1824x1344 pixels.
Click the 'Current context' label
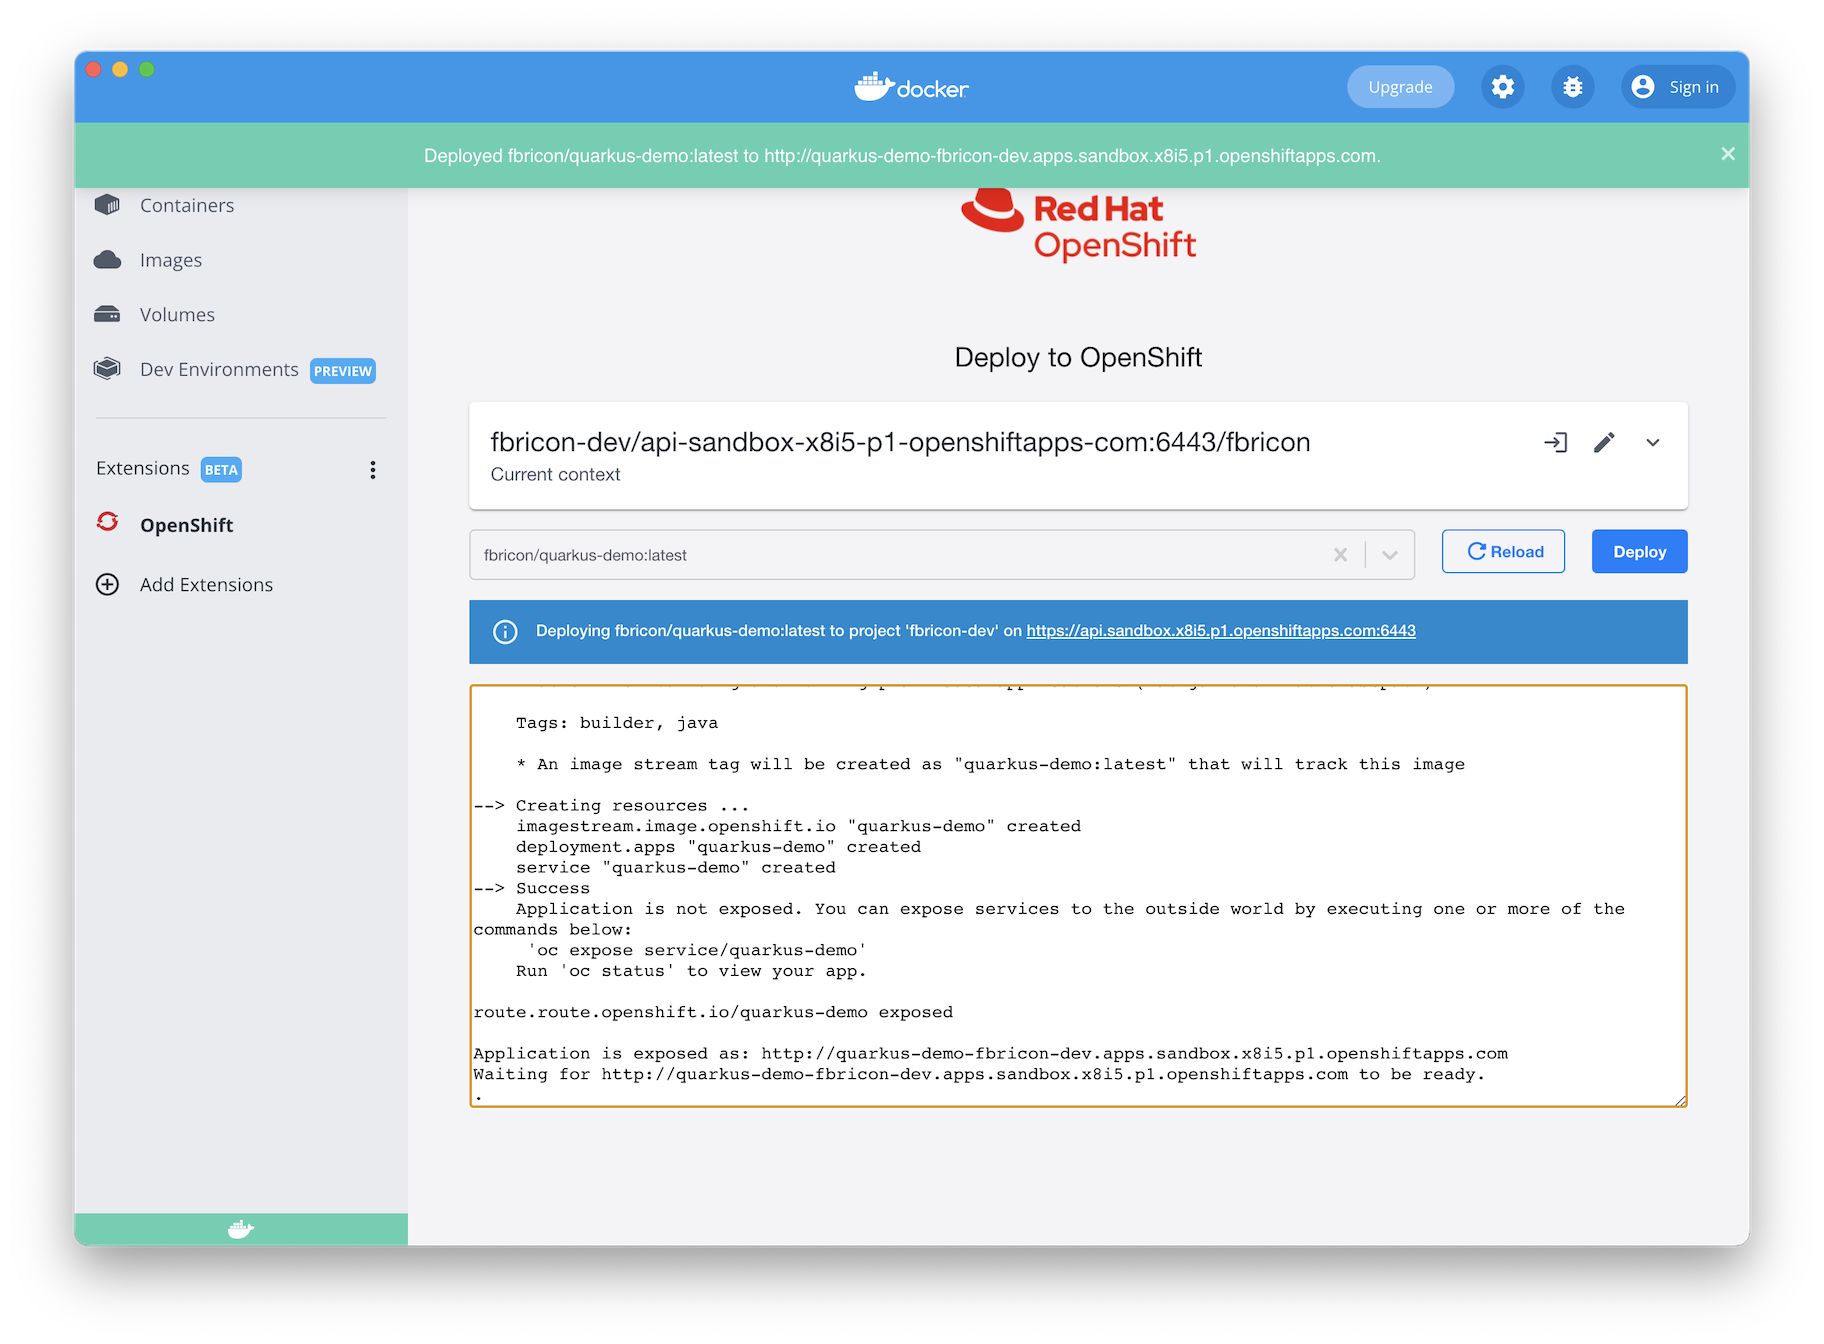coord(555,475)
